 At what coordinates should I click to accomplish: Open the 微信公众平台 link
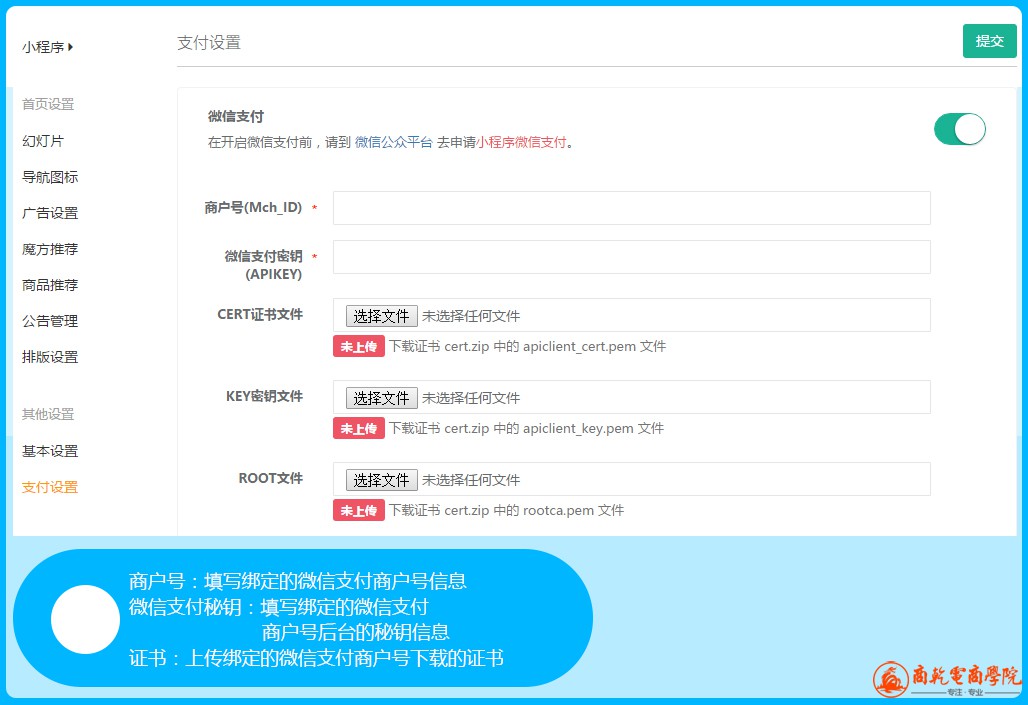393,142
